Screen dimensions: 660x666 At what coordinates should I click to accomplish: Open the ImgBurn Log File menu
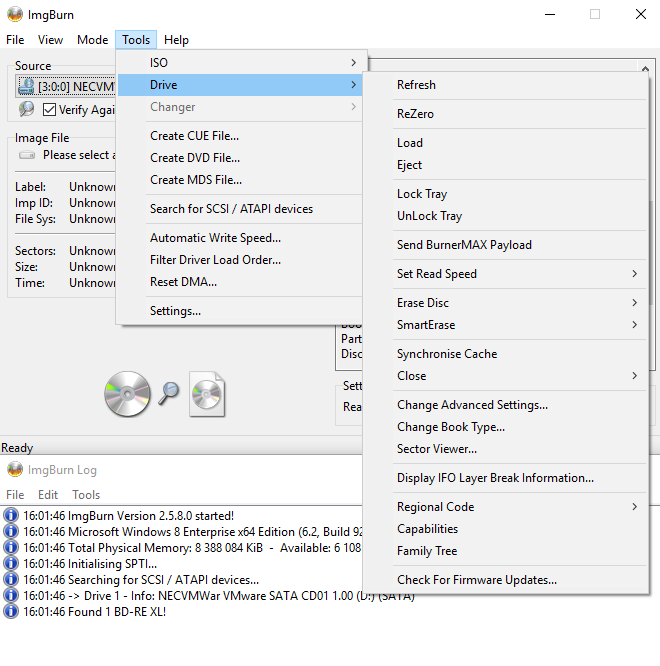pyautogui.click(x=15, y=495)
